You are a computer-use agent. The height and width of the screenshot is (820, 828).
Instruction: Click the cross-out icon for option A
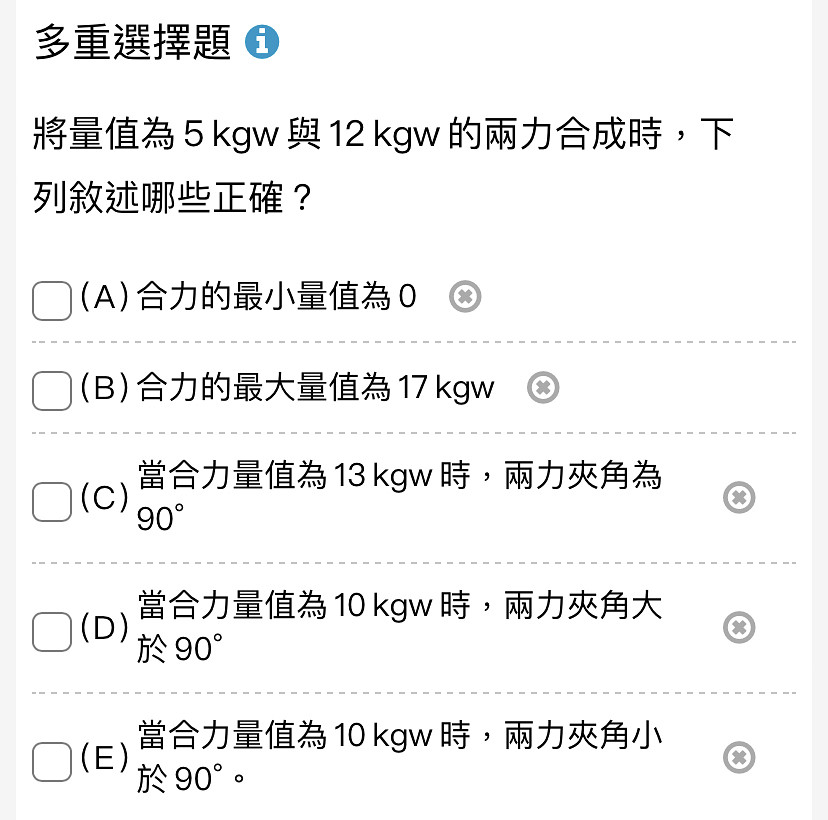[465, 297]
